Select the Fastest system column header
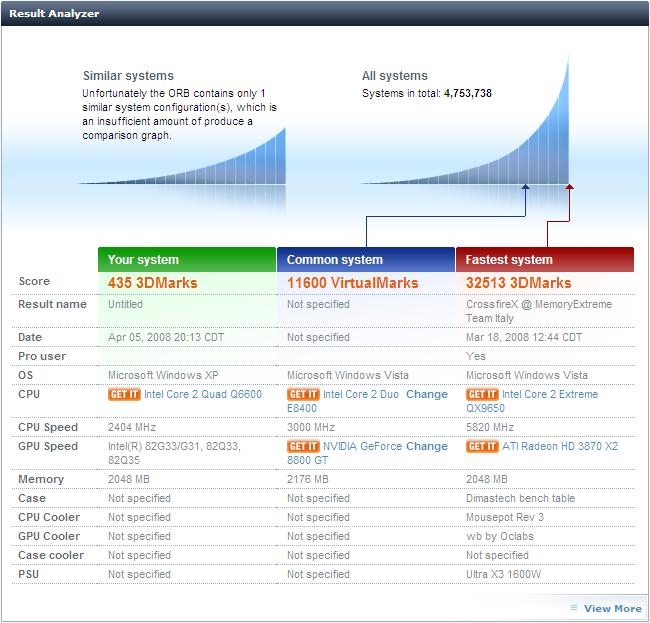This screenshot has height=623, width=650. pyautogui.click(x=545, y=259)
